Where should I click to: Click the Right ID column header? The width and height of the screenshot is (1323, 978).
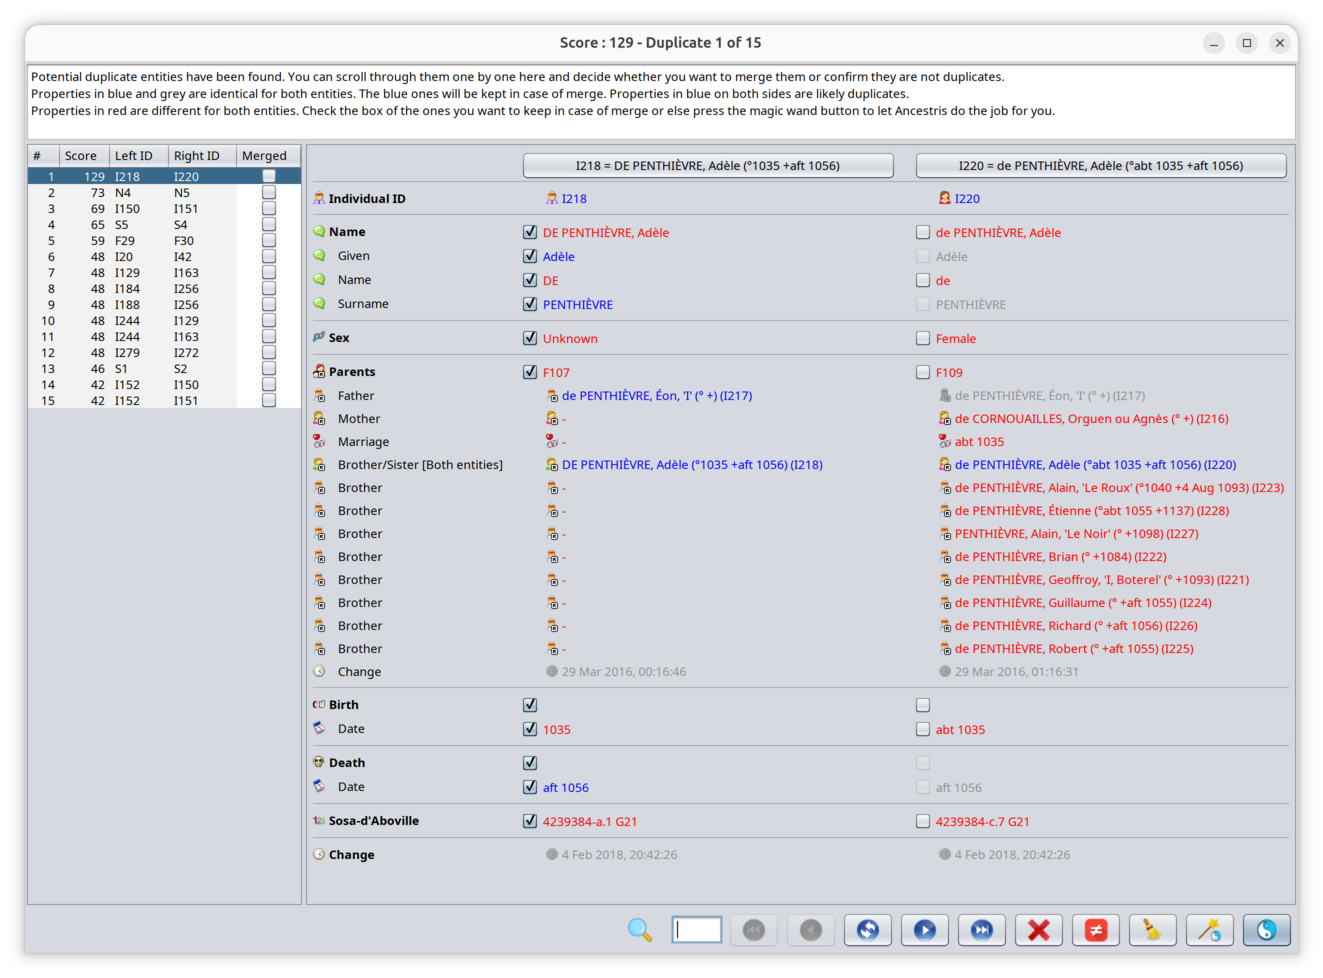click(196, 156)
